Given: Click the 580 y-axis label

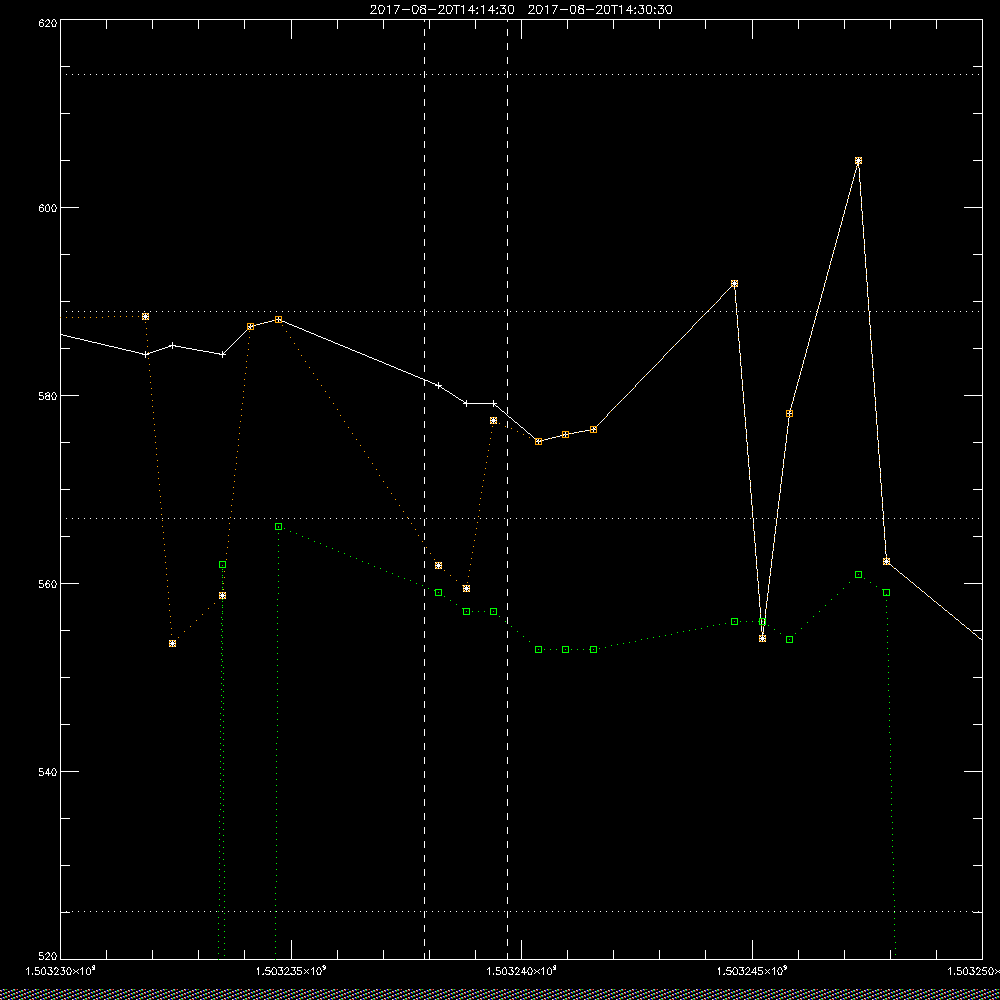Looking at the screenshot, I should tap(48, 396).
